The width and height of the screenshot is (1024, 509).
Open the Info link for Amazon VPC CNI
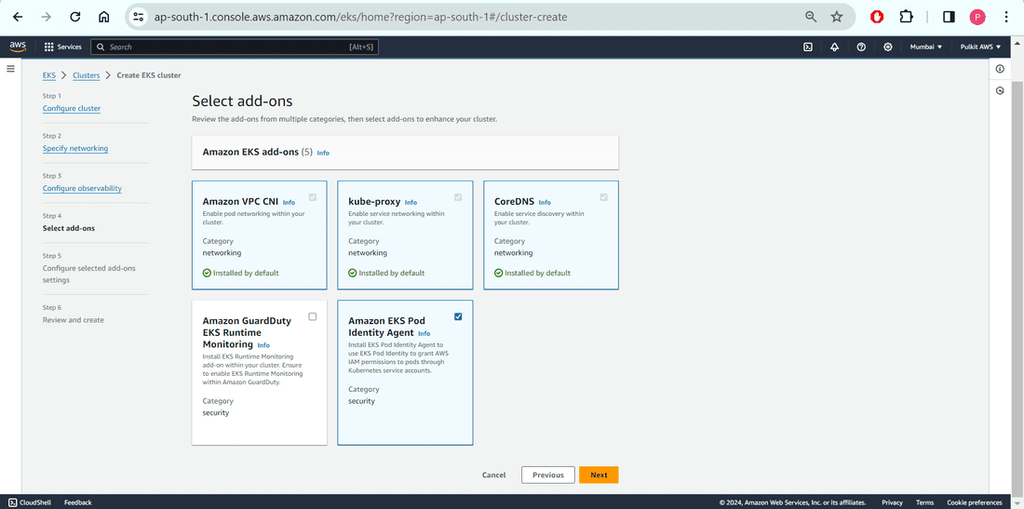(289, 203)
